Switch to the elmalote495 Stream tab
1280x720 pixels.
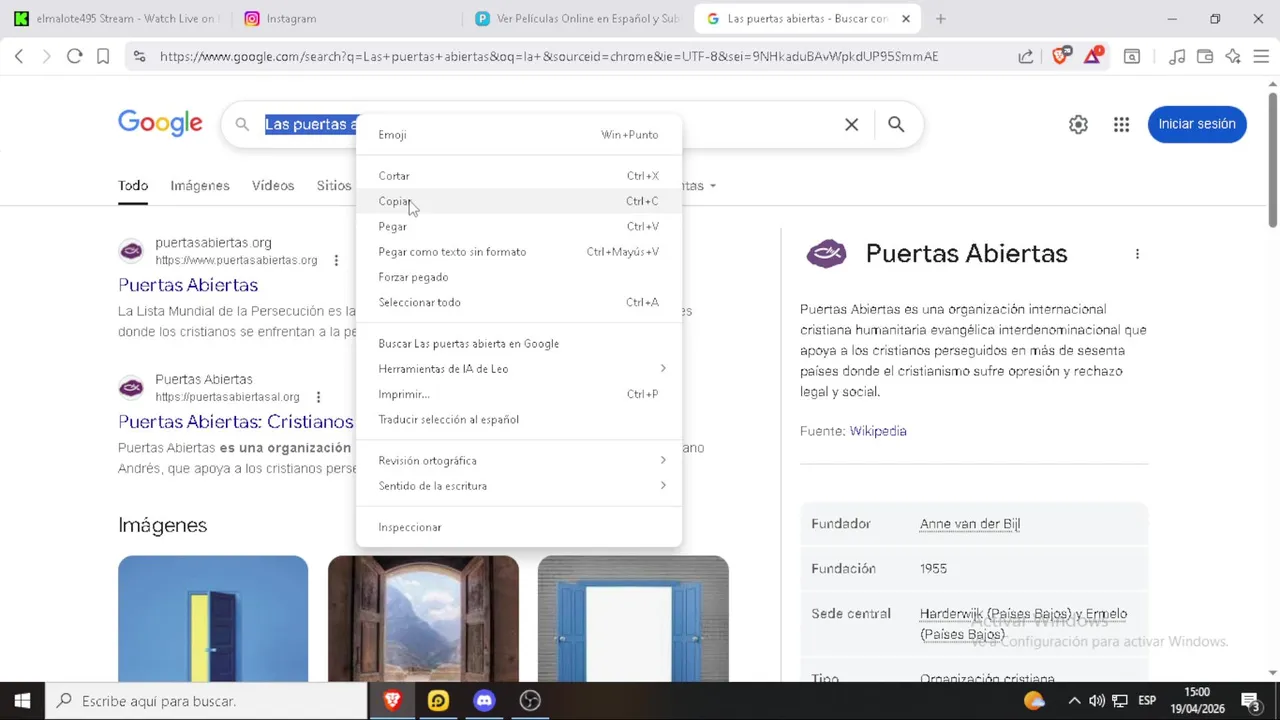pos(116,19)
